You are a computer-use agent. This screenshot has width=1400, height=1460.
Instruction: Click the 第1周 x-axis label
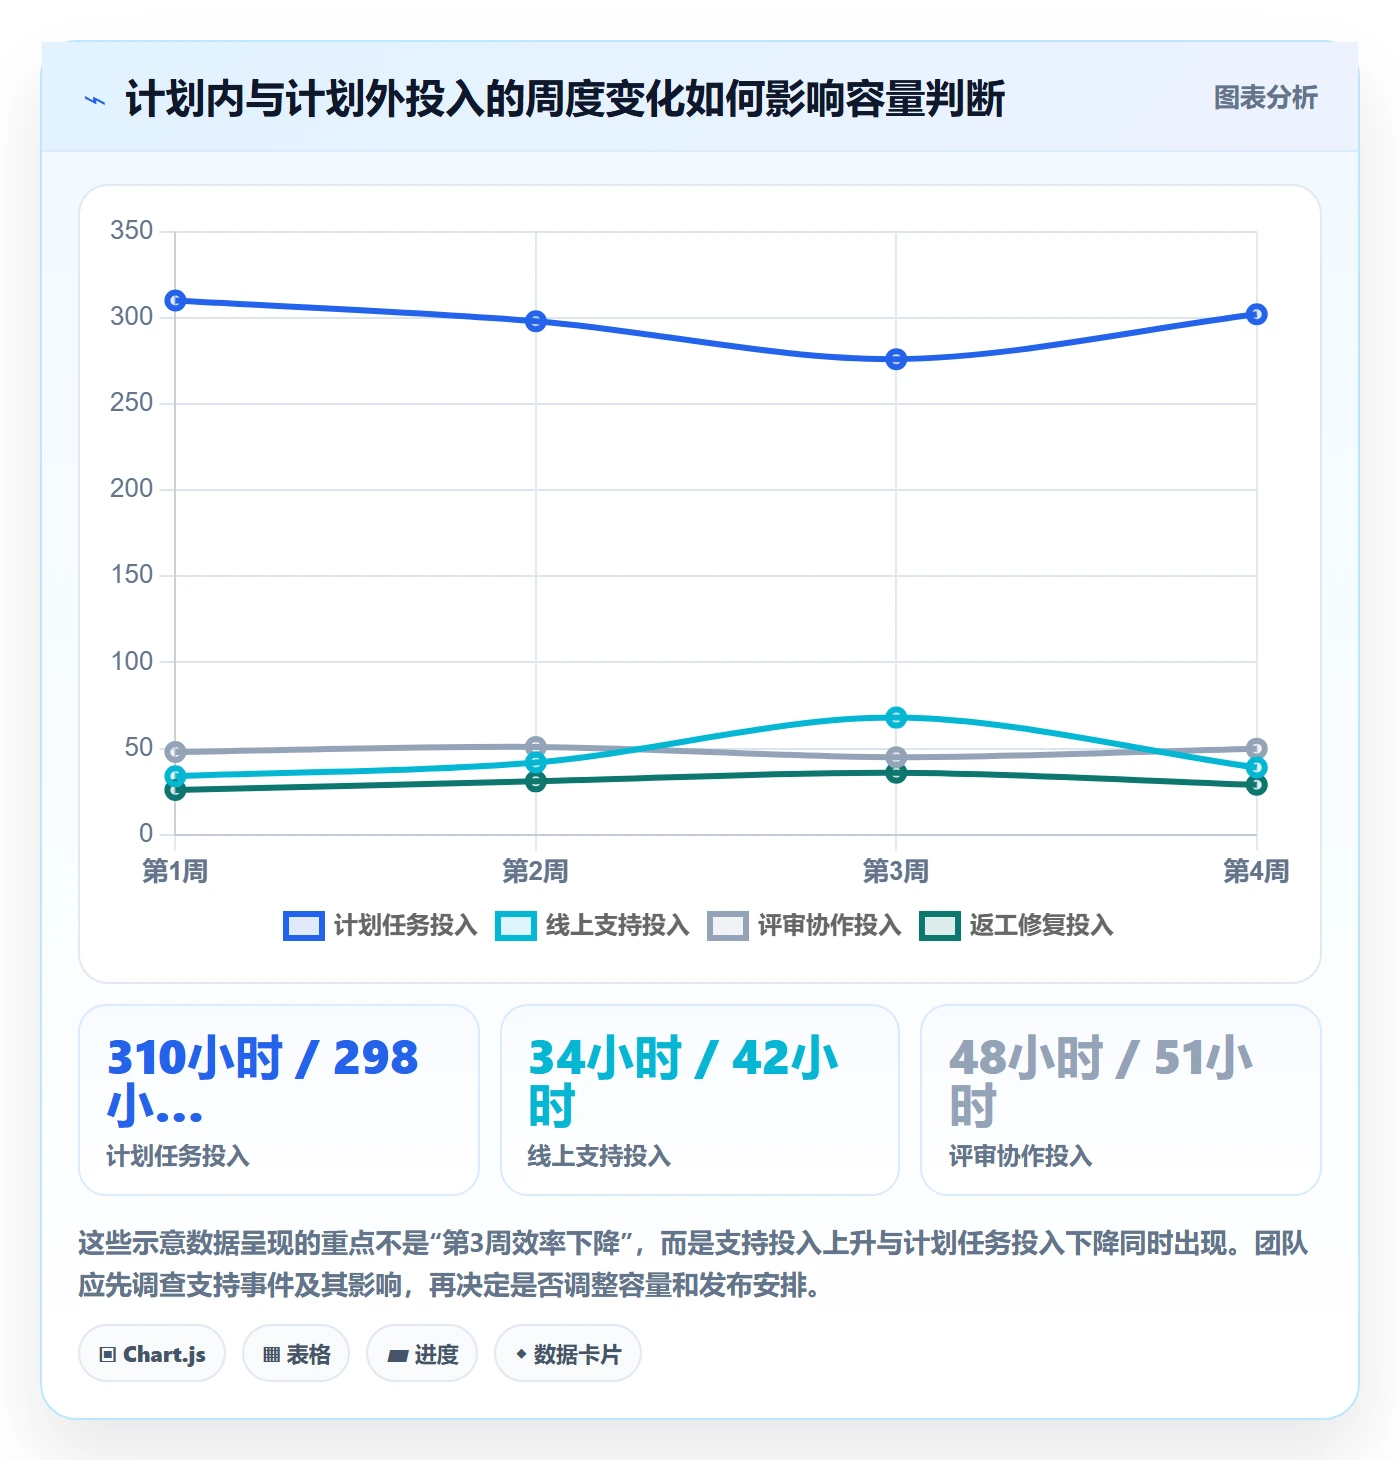click(x=175, y=871)
